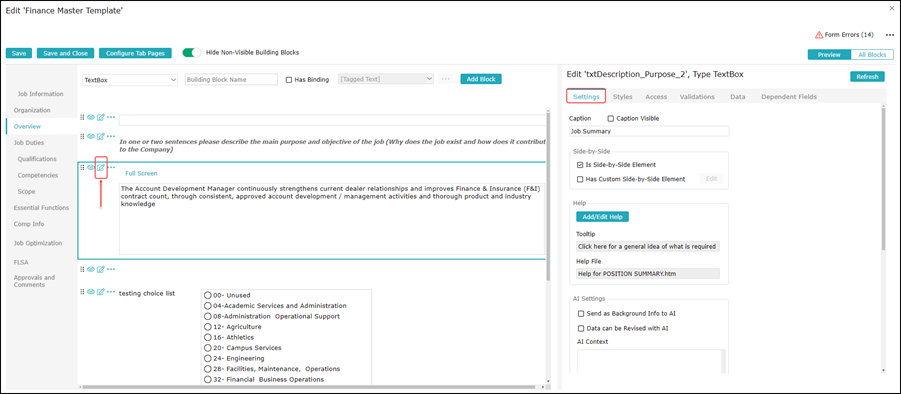Switch to the Dependent Fields tab

coord(789,96)
